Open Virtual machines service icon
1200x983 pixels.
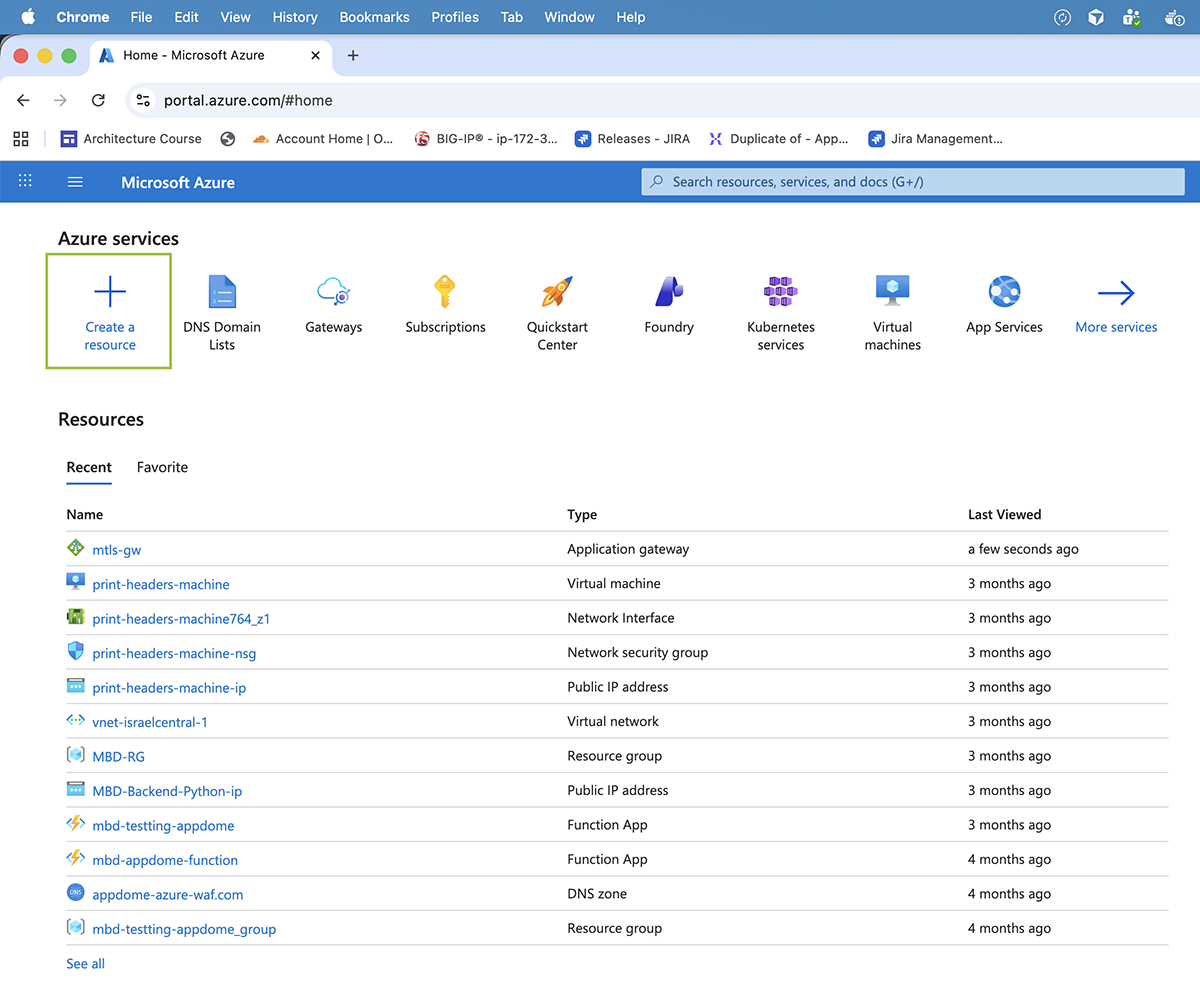(x=892, y=291)
